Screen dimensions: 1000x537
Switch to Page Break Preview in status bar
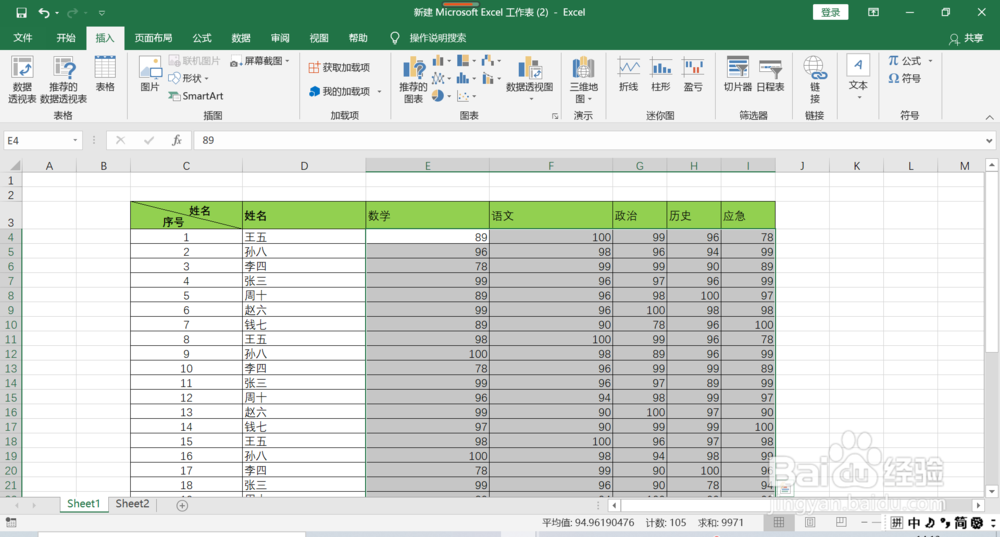[841, 522]
